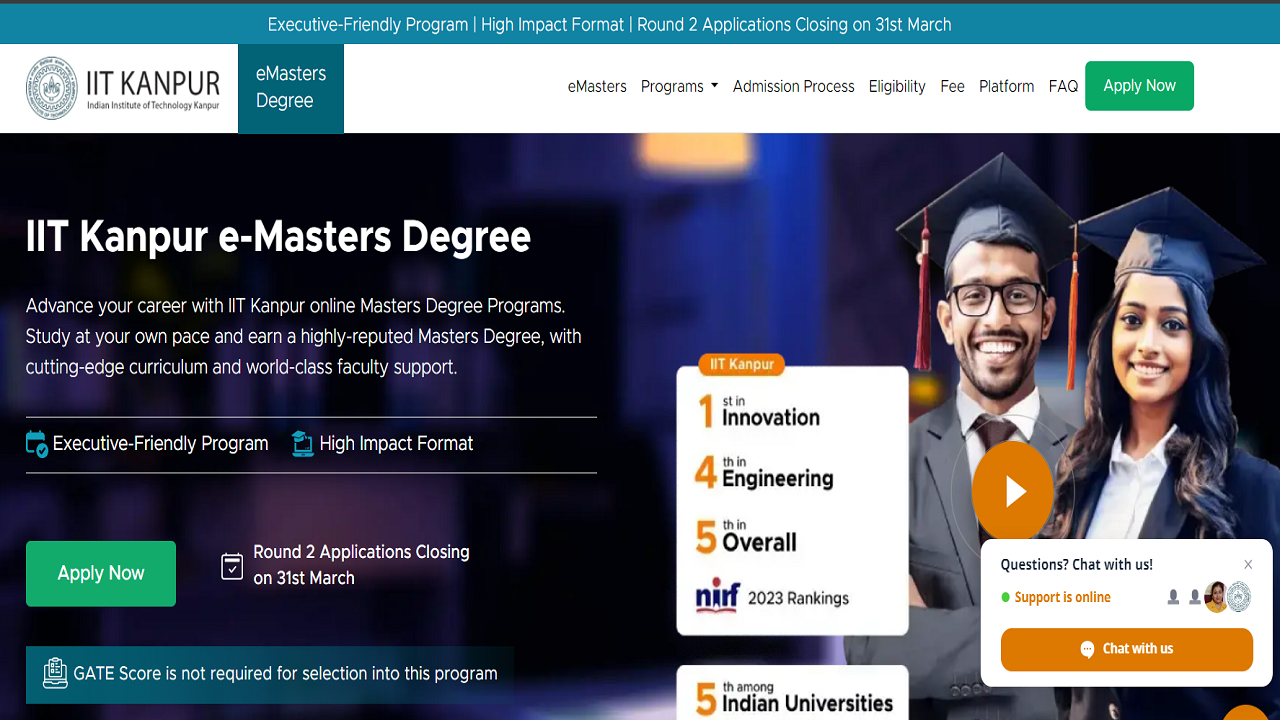Screen dimensions: 1280x720
Task: Go to eMasters nav link
Action: (597, 86)
